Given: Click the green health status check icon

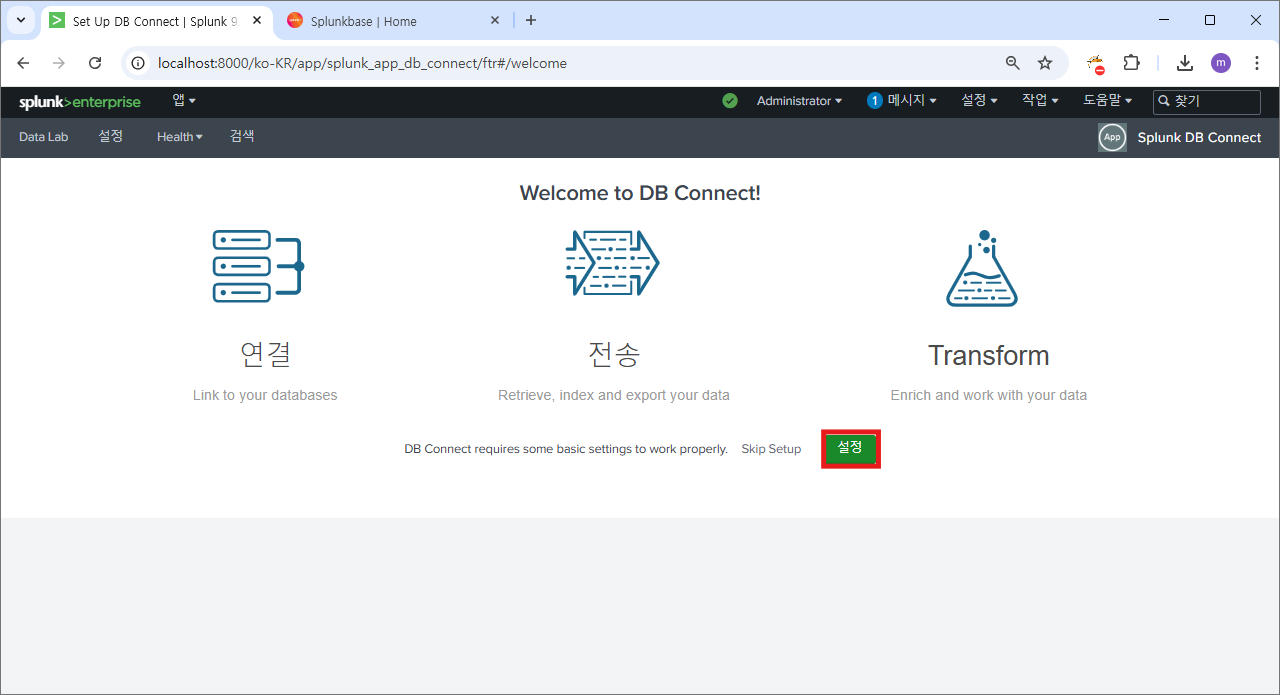Looking at the screenshot, I should 730,101.
